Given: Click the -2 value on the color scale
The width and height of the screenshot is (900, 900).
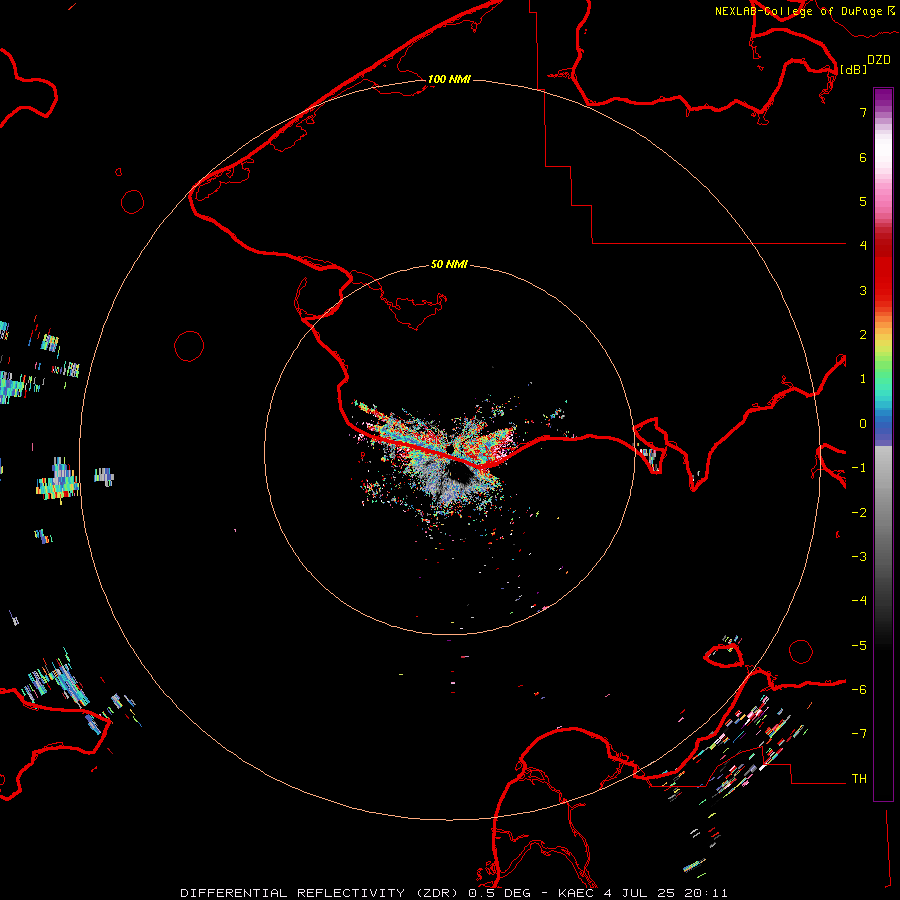Looking at the screenshot, I should [859, 513].
